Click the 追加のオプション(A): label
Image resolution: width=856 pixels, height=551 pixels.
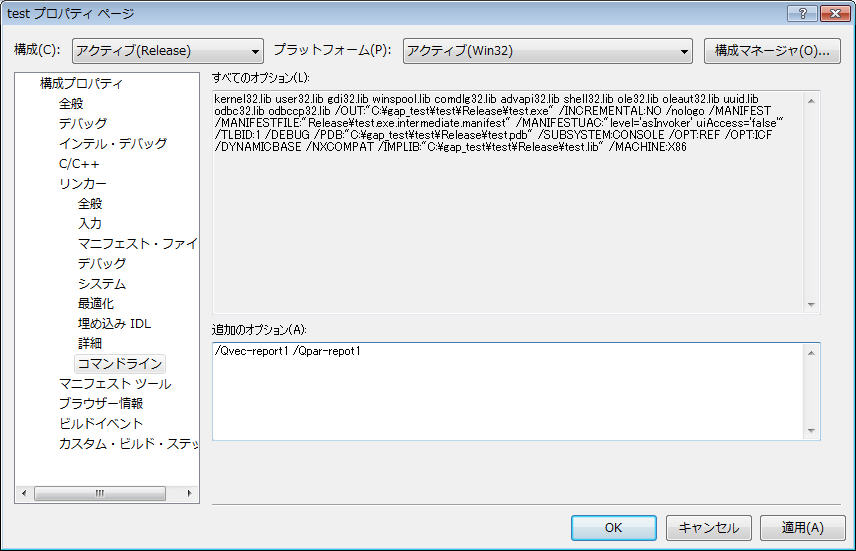[x=259, y=330]
